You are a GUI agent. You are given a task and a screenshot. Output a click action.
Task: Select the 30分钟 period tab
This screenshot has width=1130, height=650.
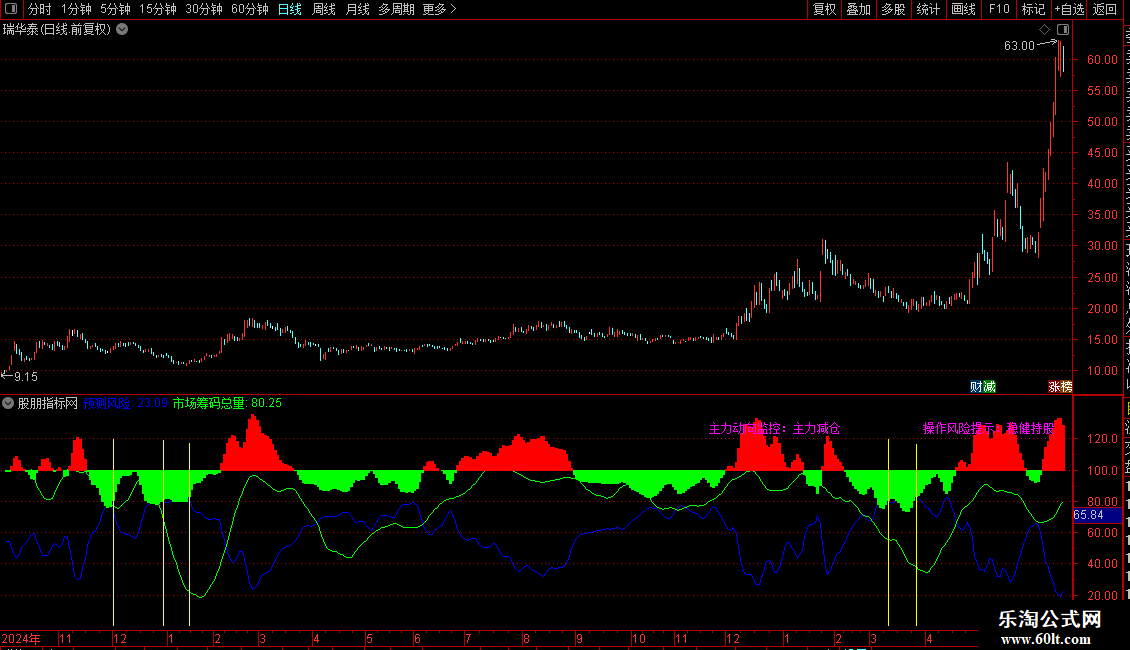[x=203, y=9]
